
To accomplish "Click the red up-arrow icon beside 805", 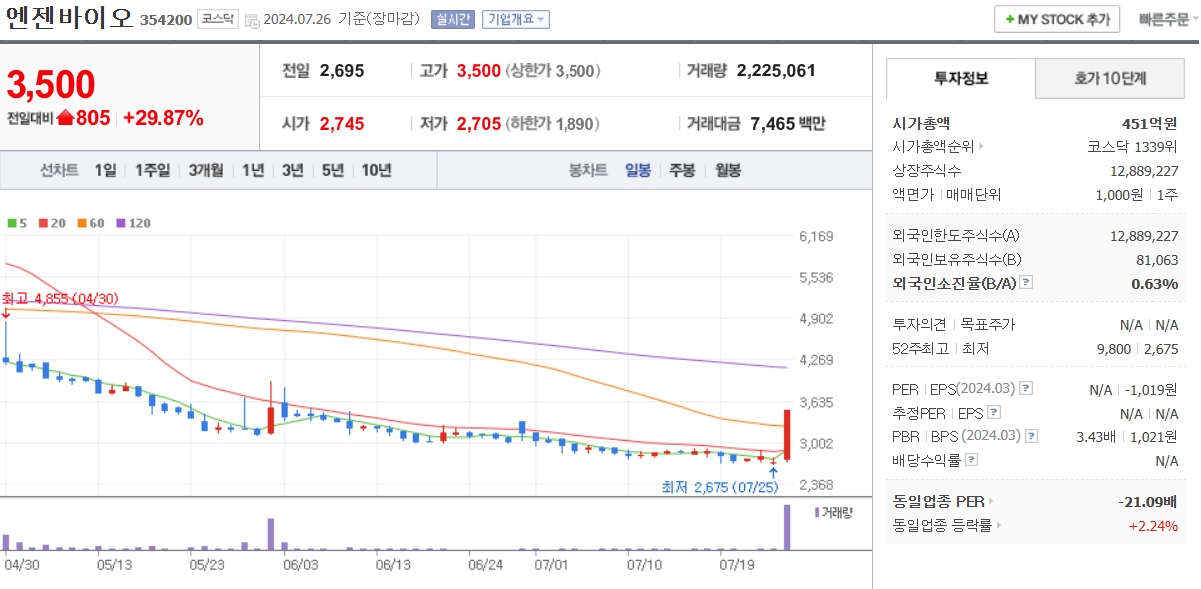I will [66, 118].
